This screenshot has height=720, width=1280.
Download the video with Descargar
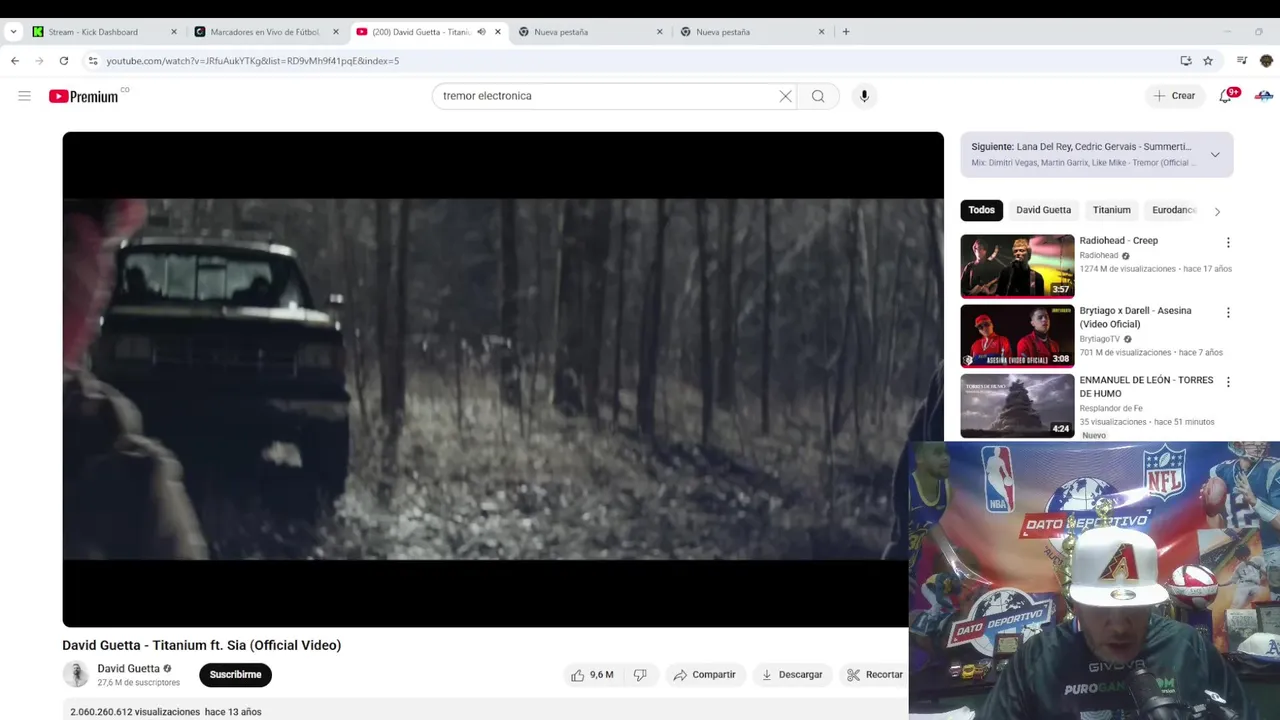pyautogui.click(x=792, y=675)
